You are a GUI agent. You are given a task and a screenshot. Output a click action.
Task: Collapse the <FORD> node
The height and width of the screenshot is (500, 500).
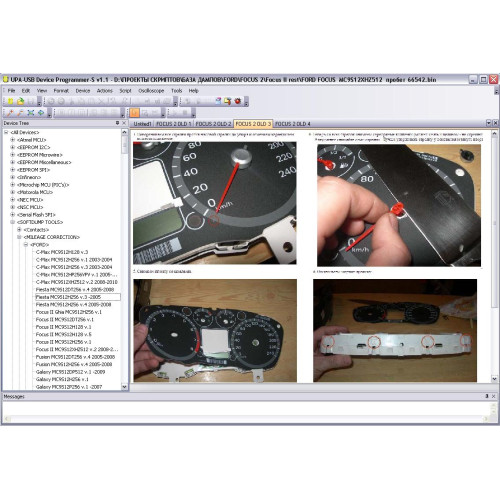(x=26, y=245)
